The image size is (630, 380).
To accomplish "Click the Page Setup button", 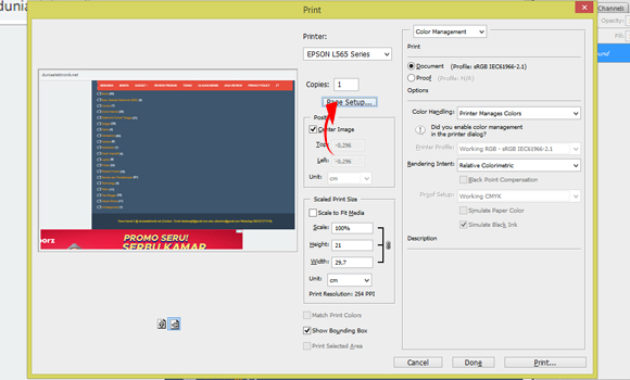I will tap(349, 102).
